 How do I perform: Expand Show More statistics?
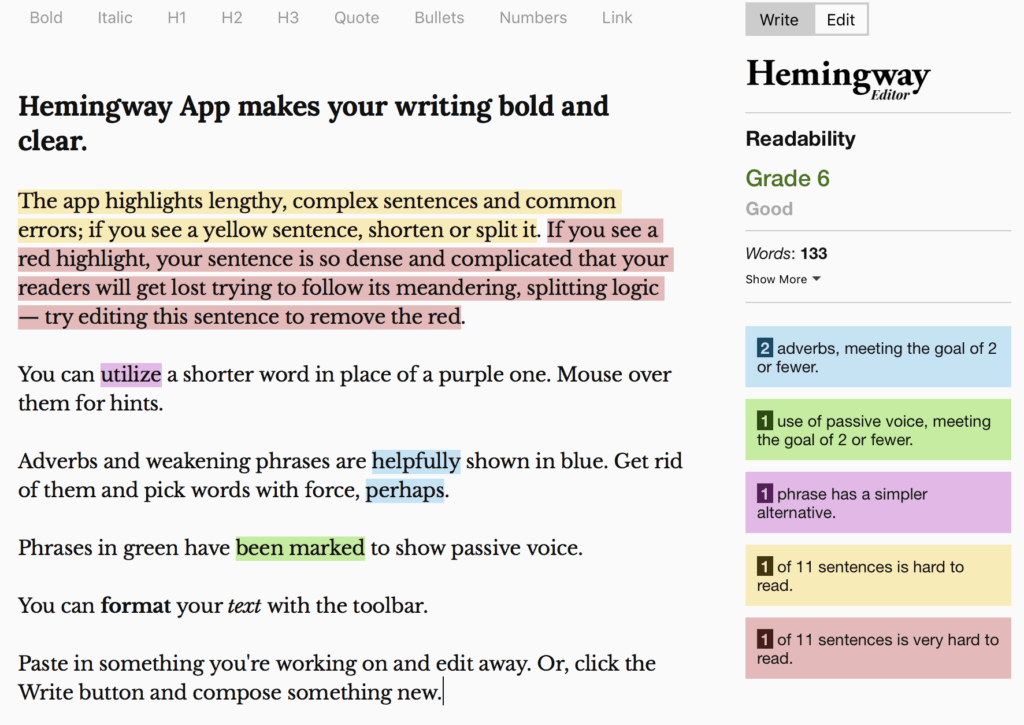click(783, 280)
